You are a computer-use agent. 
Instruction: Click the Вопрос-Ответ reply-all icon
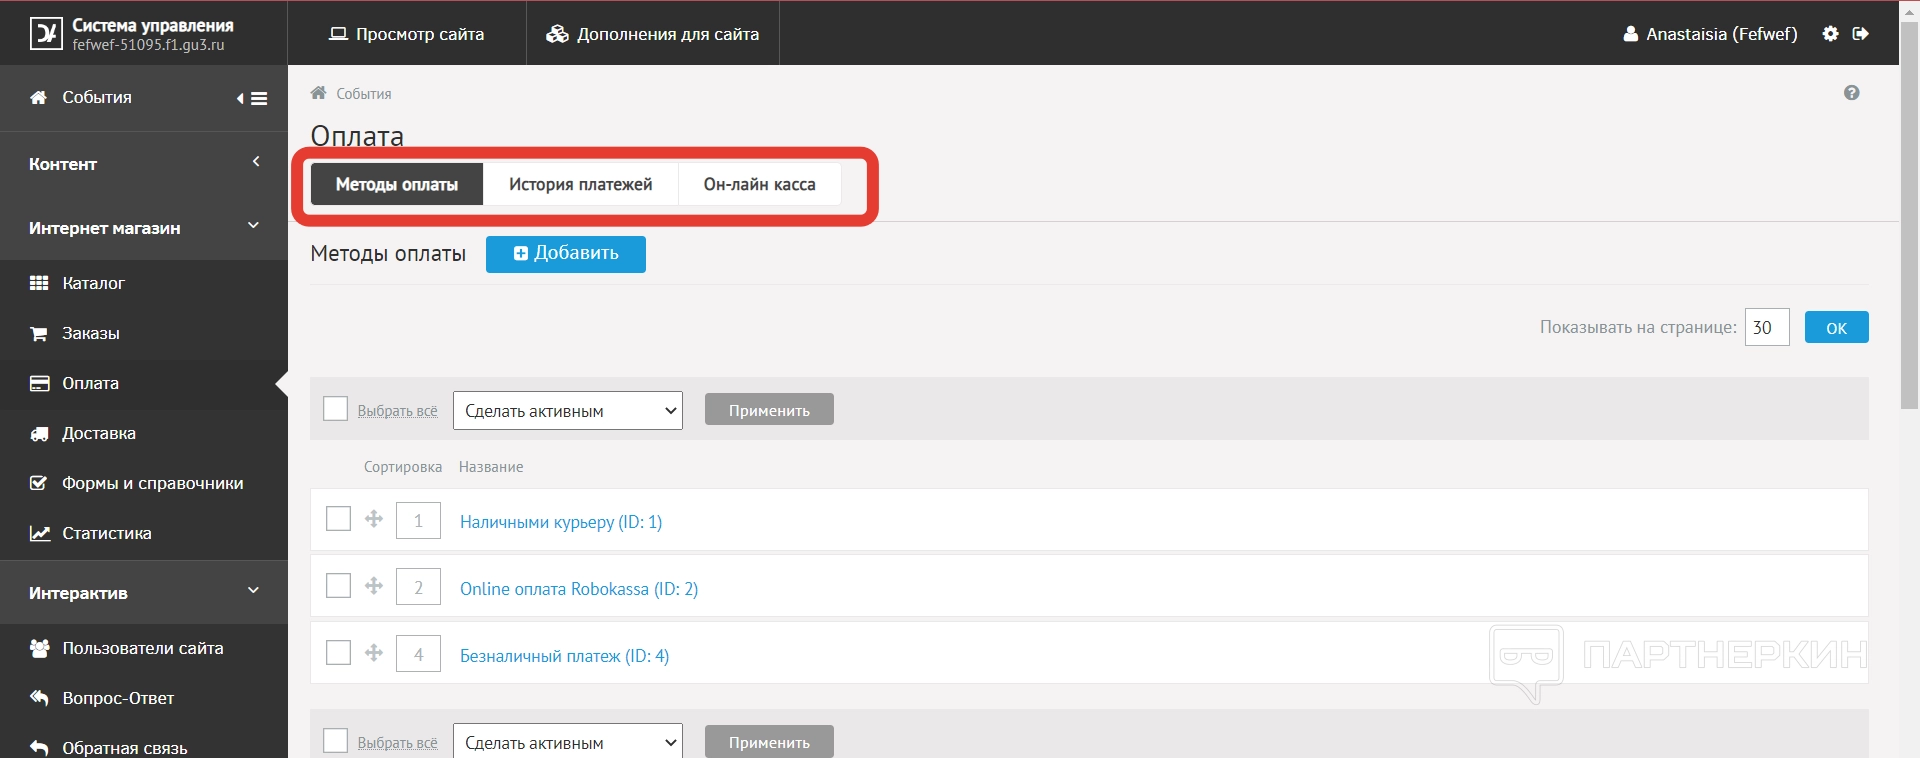[x=39, y=697]
